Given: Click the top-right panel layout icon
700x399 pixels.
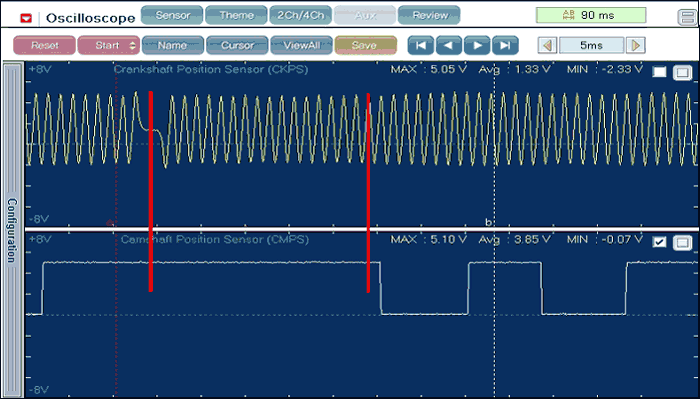Looking at the screenshot, I should pos(687,17).
